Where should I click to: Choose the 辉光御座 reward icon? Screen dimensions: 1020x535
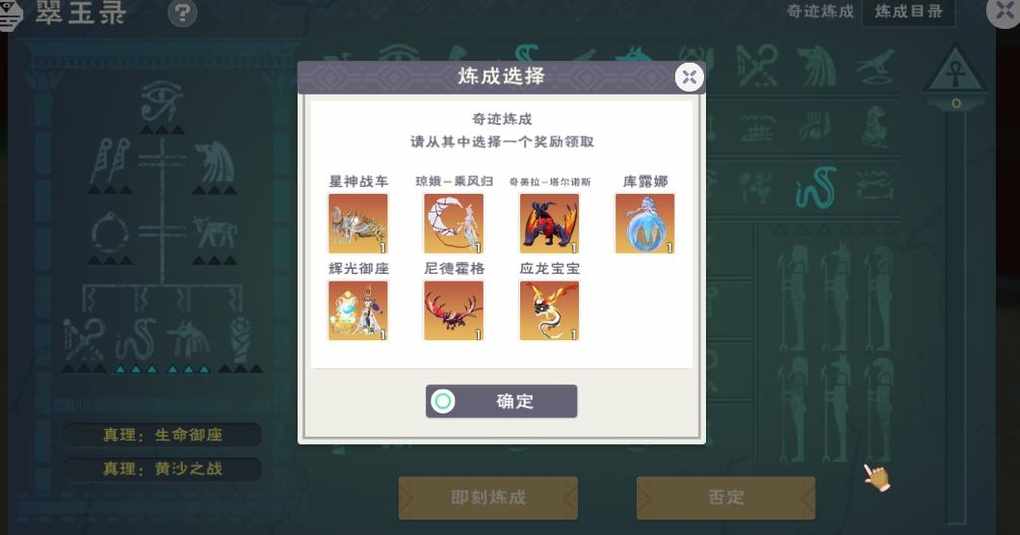click(x=358, y=310)
